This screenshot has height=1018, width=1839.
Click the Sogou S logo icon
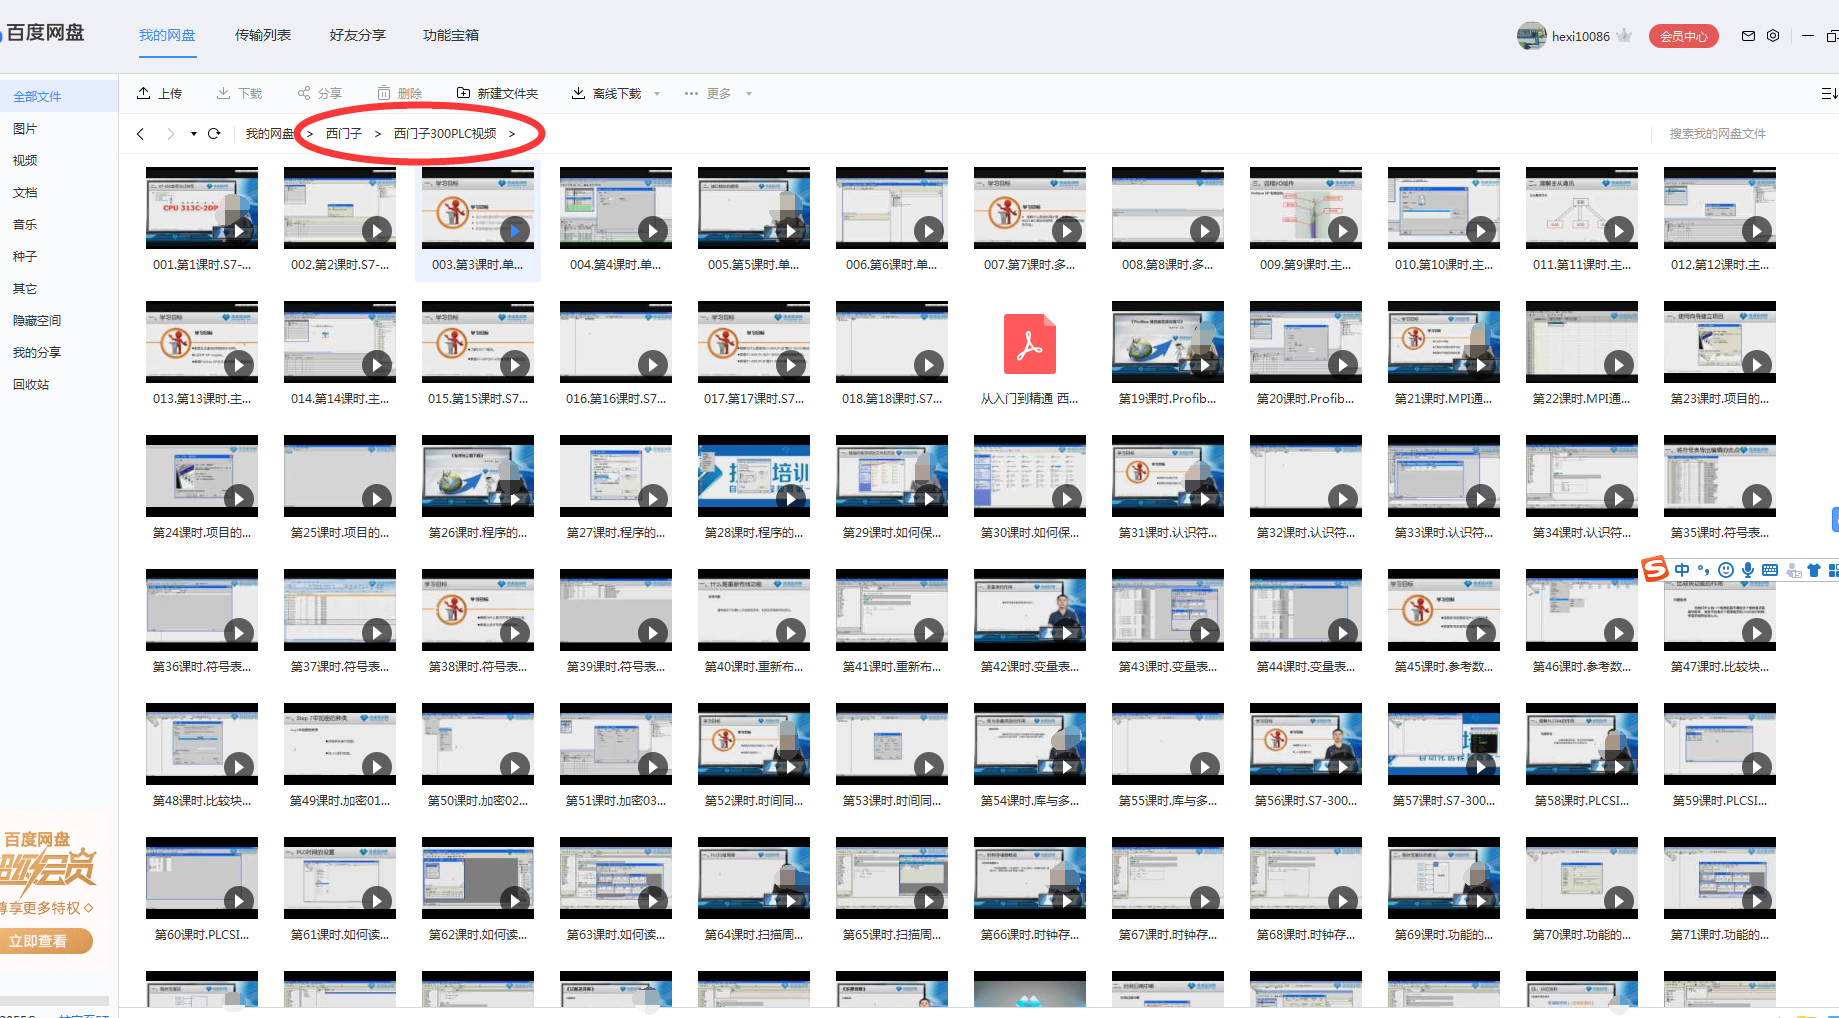pyautogui.click(x=1655, y=569)
